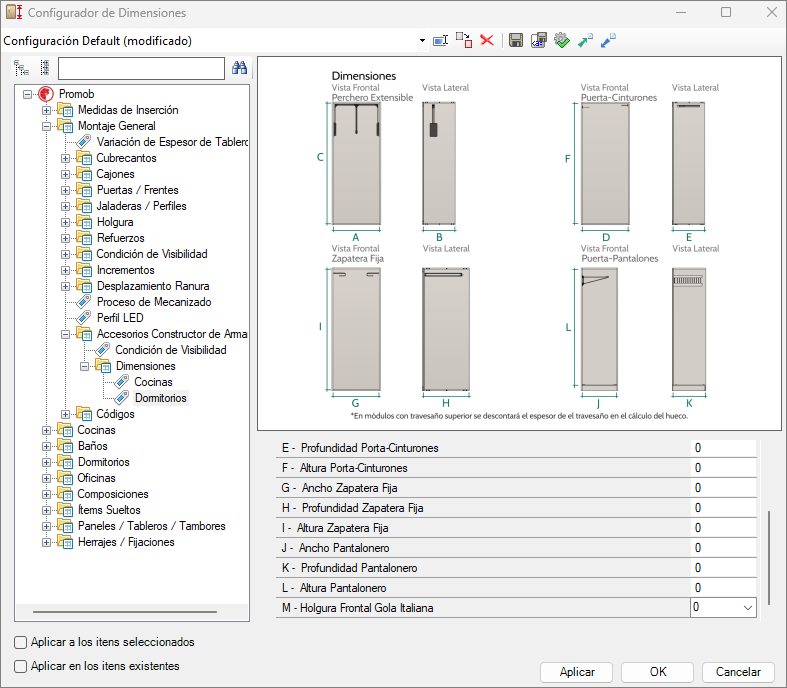Screen dimensions: 787x688
Task: Collapse the Promob root node
Action: pyautogui.click(x=27, y=94)
